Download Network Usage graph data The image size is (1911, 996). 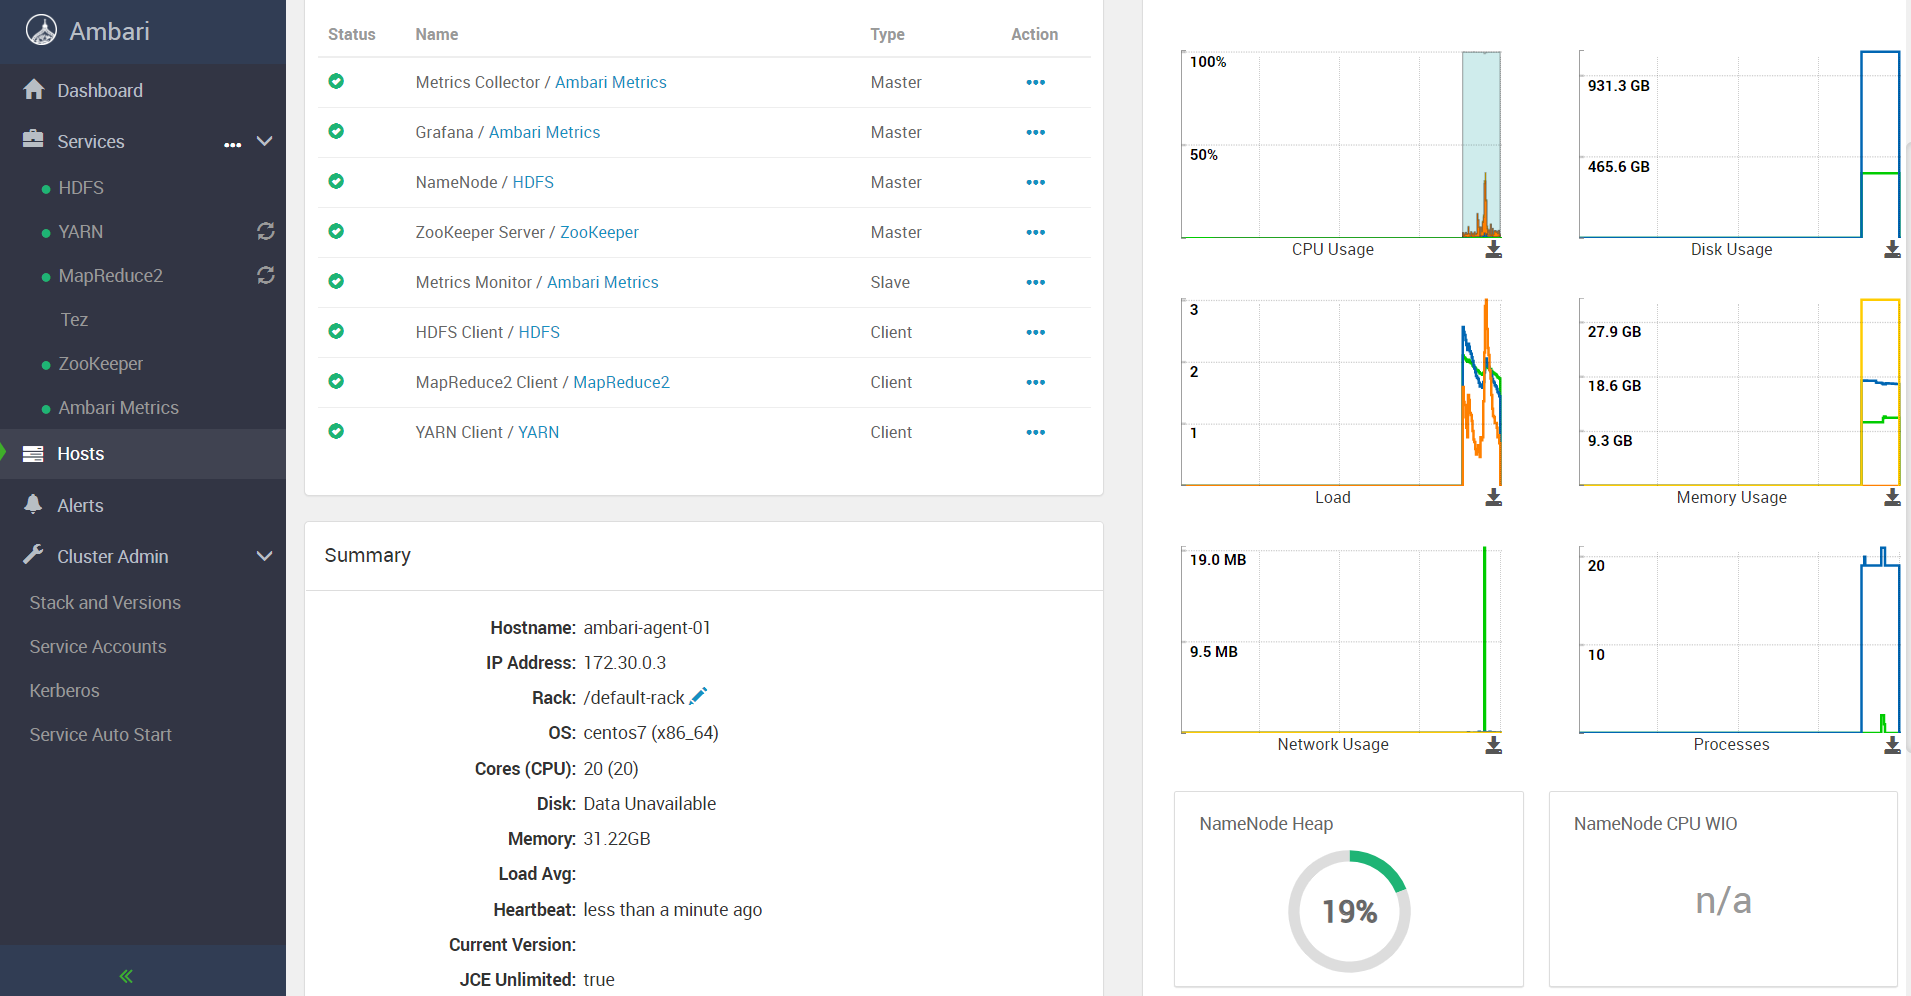click(1493, 745)
